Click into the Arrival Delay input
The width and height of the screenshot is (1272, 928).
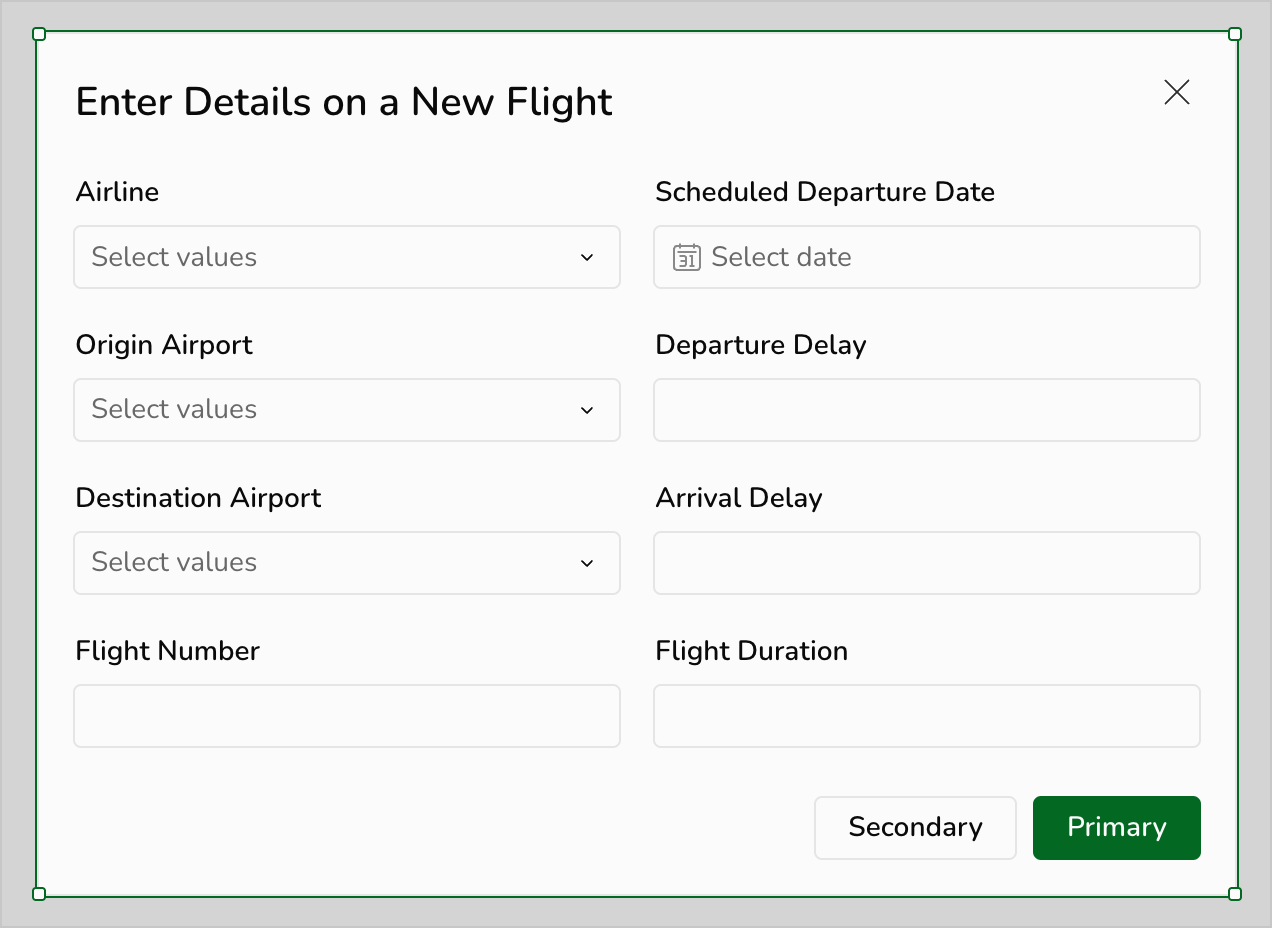926,563
